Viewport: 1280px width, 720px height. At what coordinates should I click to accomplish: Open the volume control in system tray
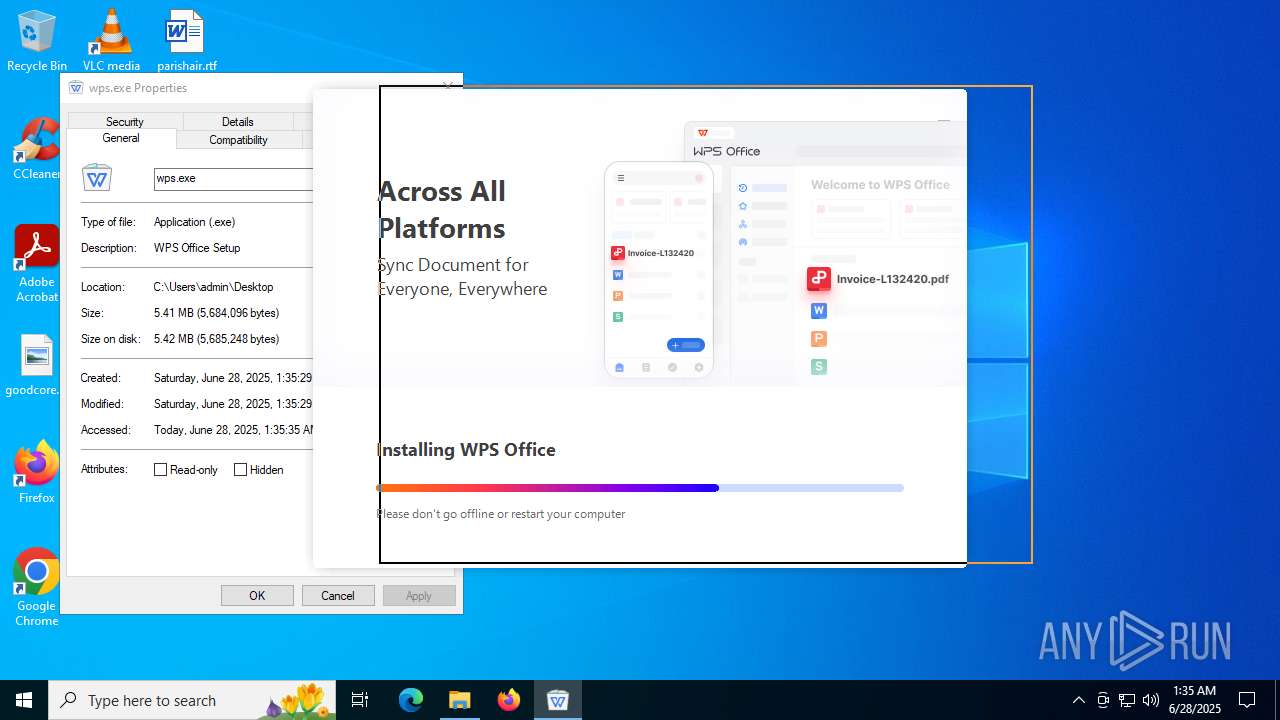[x=1151, y=700]
